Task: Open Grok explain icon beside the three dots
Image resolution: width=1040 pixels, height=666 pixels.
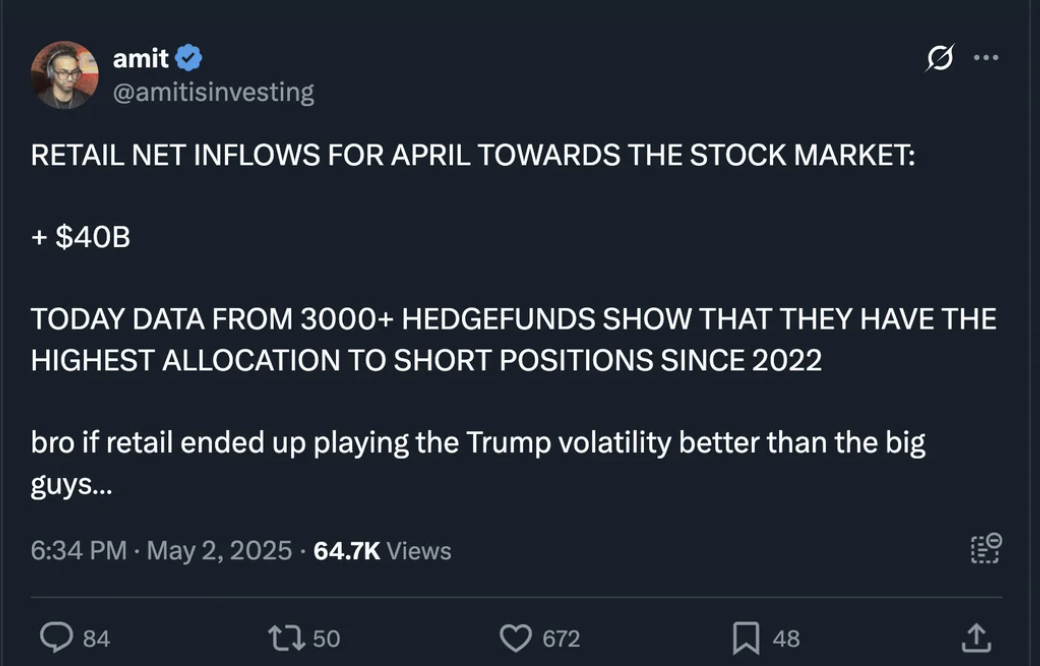Action: (939, 59)
